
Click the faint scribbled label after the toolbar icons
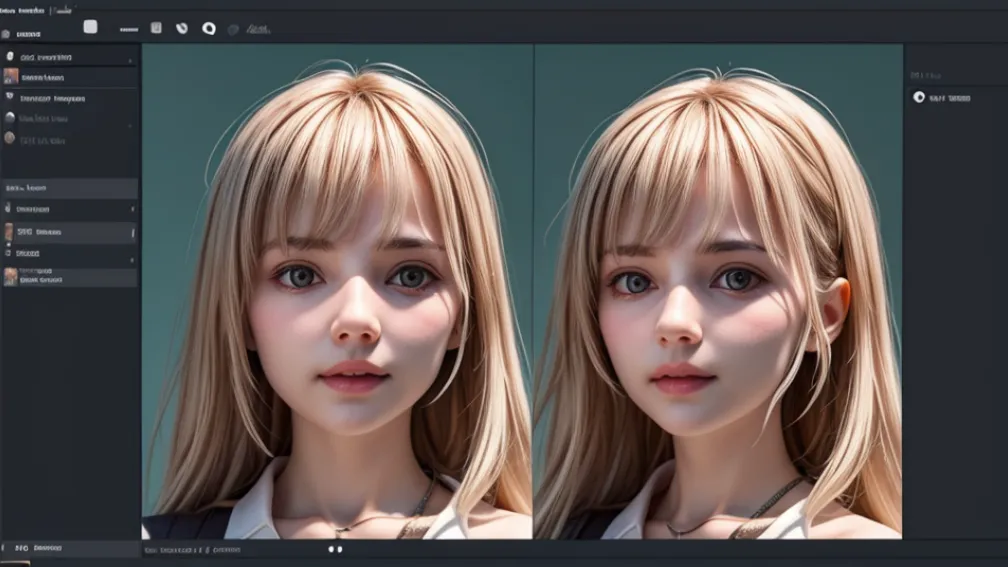(x=258, y=29)
